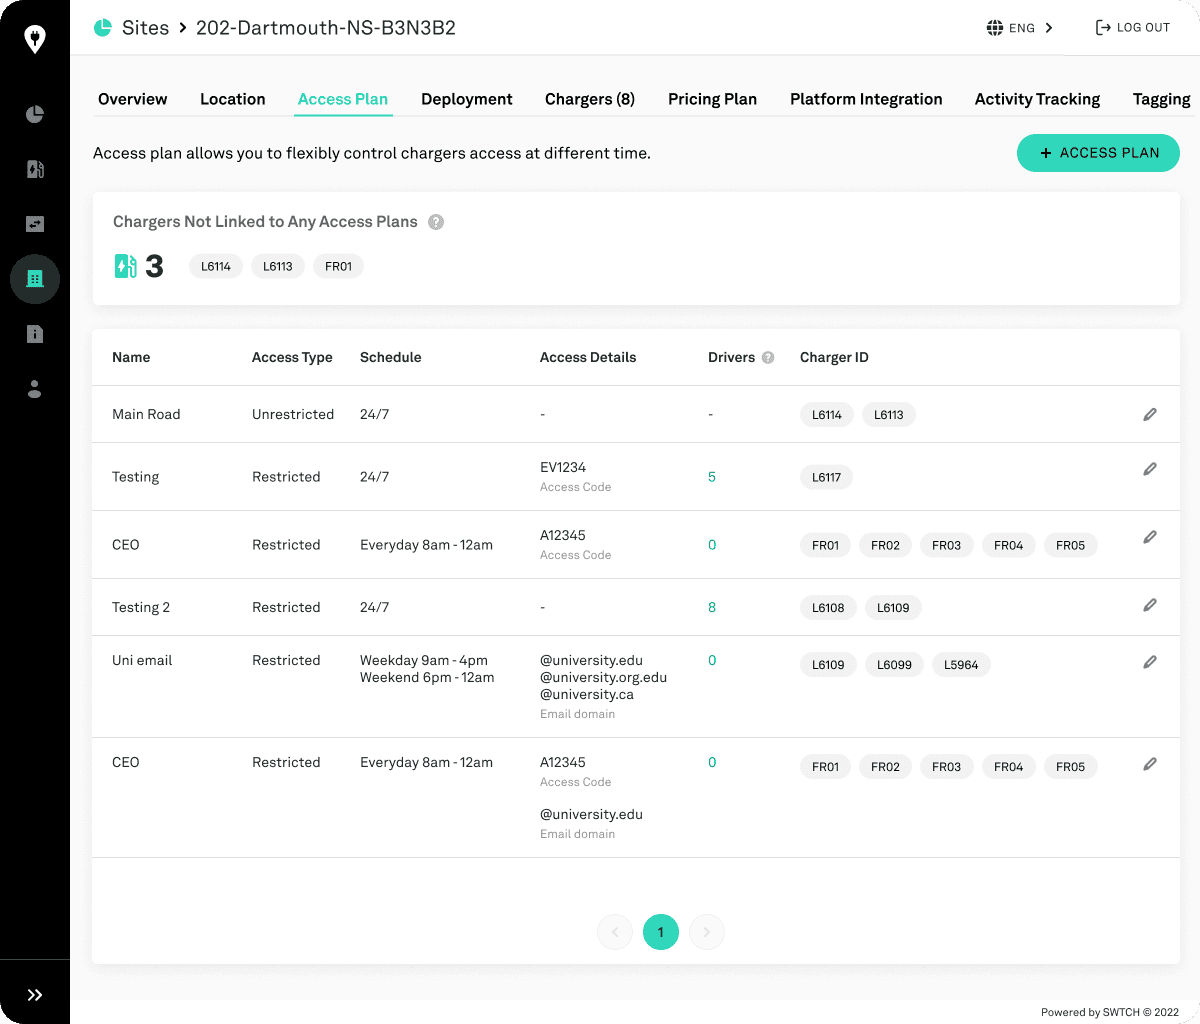Click the unlinked chargers station icon
Screen dimensions: 1200x1024
click(x=125, y=266)
